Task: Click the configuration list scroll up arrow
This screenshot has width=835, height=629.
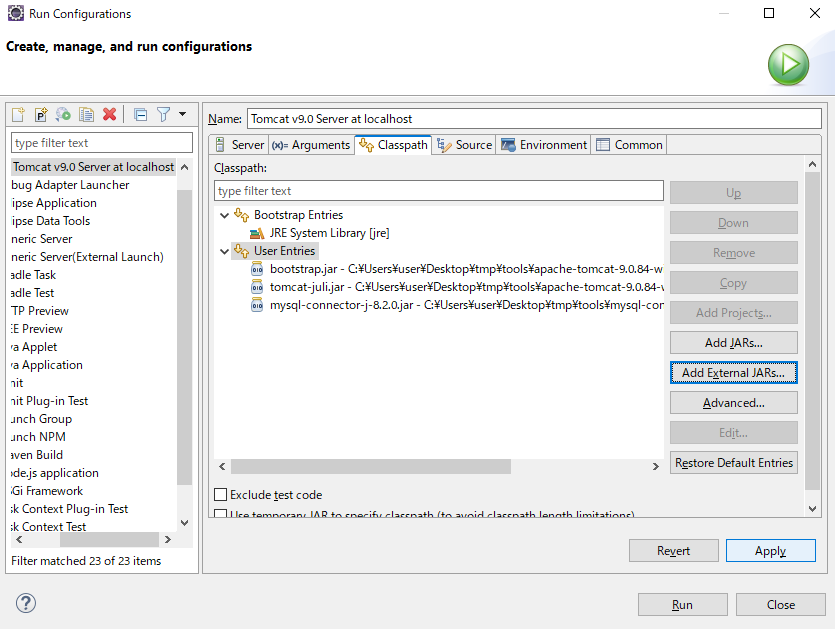Action: pos(185,167)
